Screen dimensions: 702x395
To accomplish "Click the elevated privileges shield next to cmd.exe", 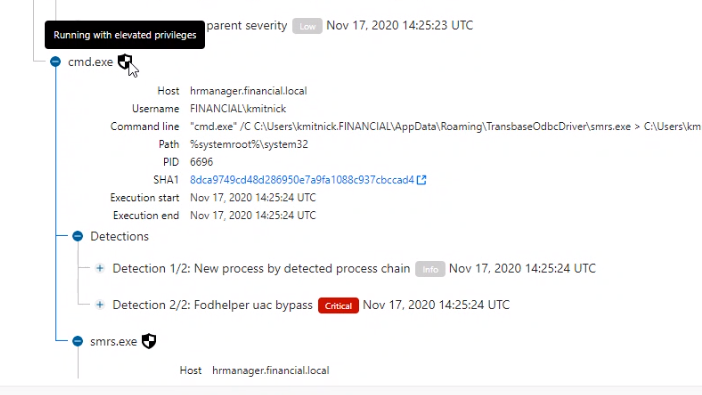I will 125,62.
